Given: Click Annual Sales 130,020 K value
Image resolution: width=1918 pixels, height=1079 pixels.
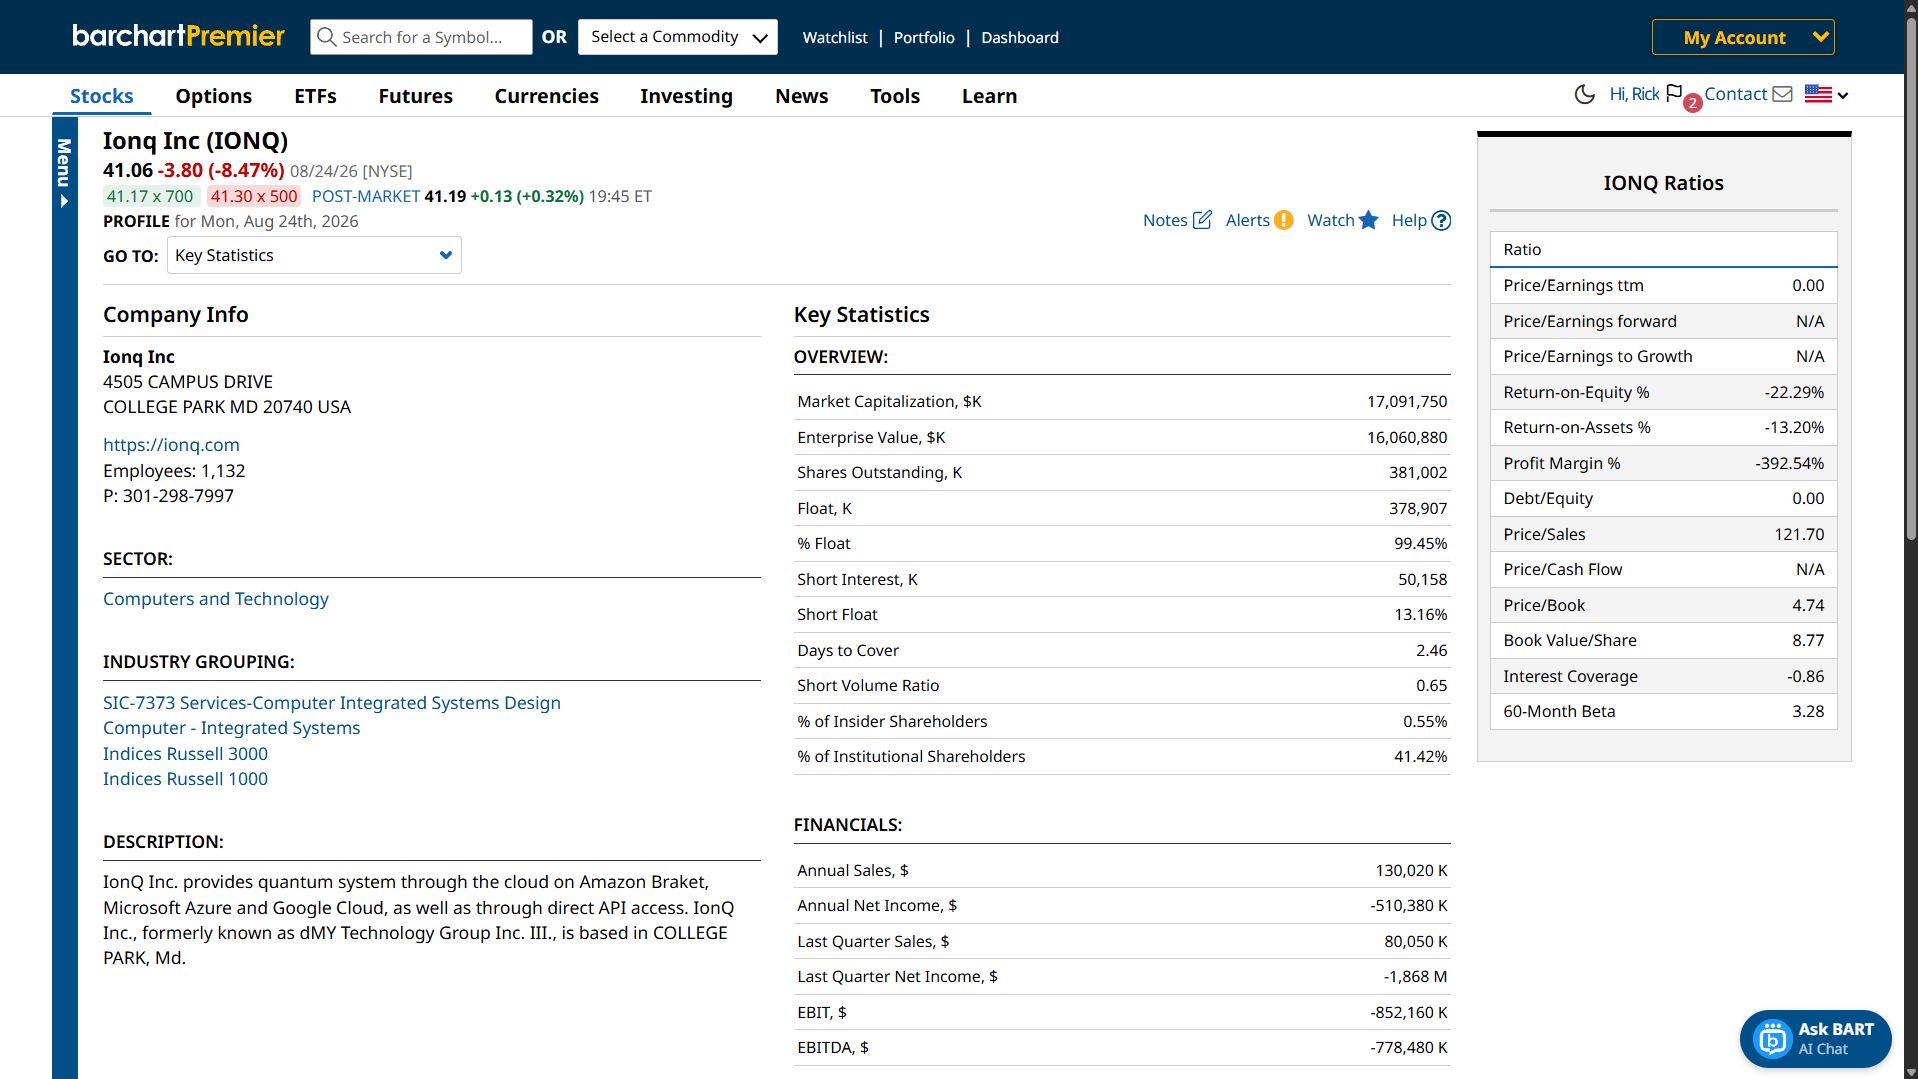Looking at the screenshot, I should pos(1411,870).
